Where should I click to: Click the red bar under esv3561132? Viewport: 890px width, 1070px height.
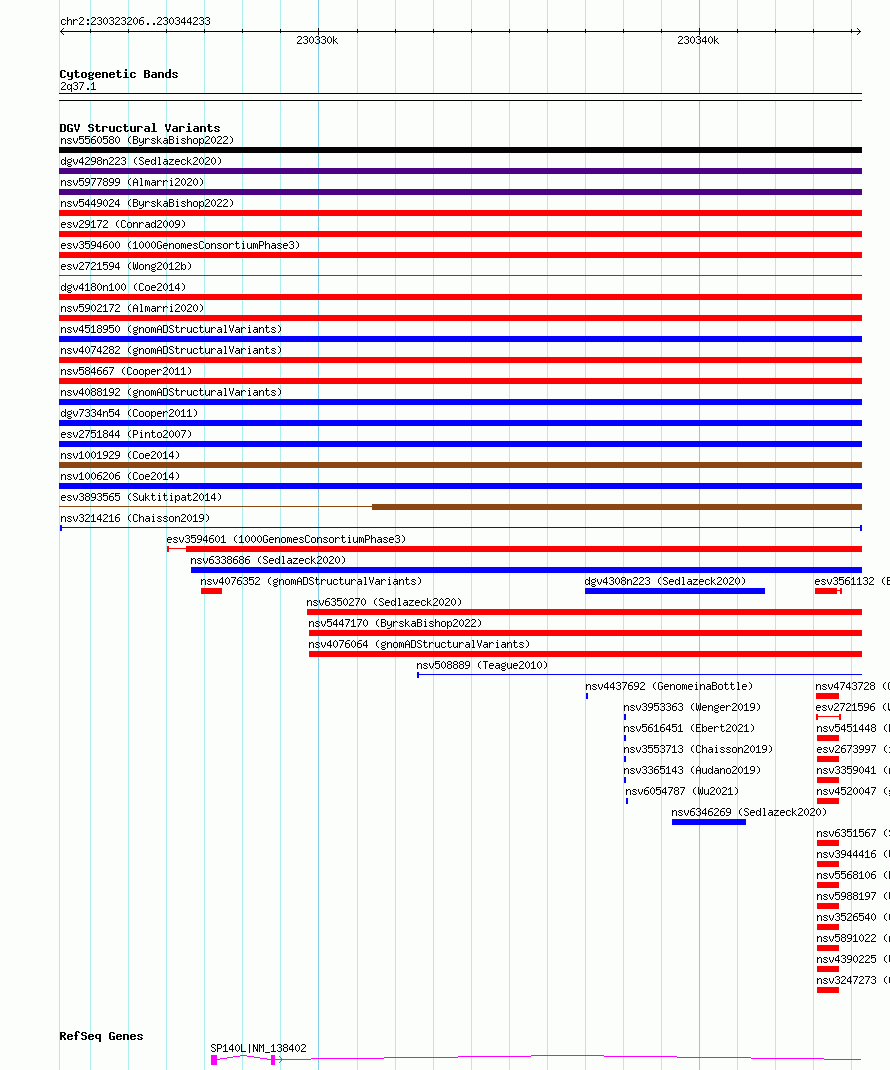click(827, 591)
